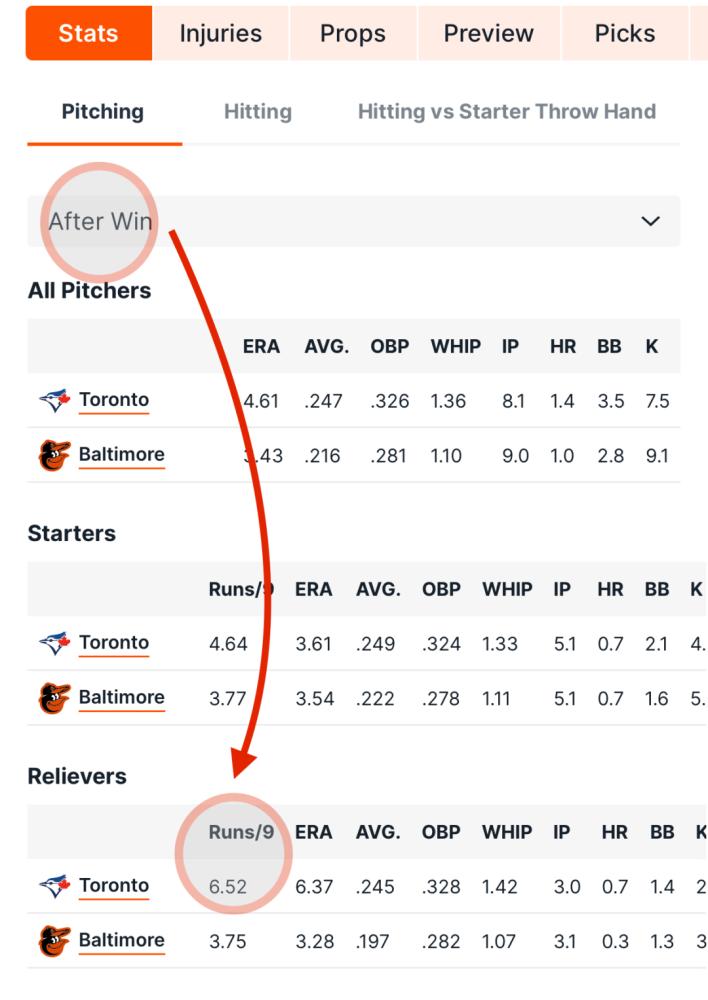Click the Orioles logo in Relievers table
708x1000 pixels.
(55, 941)
